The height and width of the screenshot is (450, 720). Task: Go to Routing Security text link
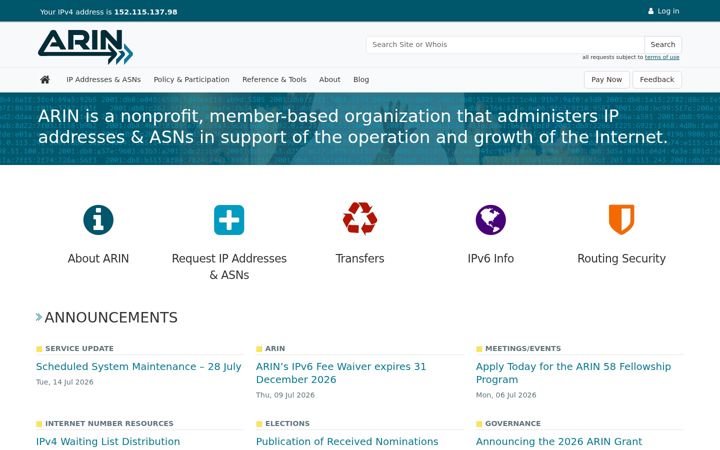point(621,259)
